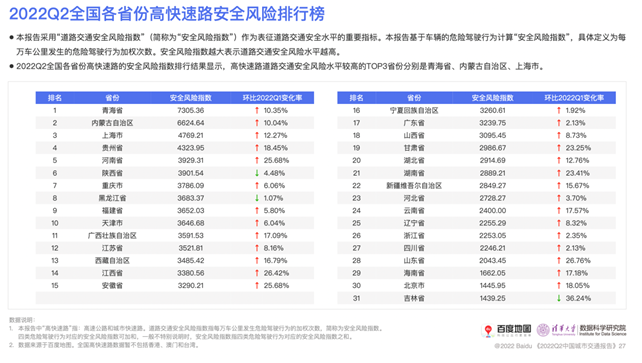Click the value 3683.37 for 黑龙江省
The width and height of the screenshot is (642, 363).
tap(191, 198)
